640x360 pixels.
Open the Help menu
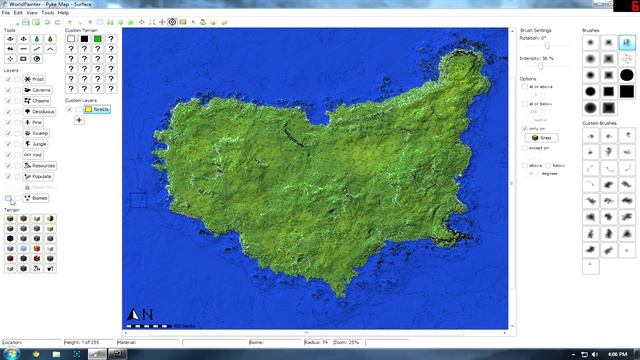point(63,13)
